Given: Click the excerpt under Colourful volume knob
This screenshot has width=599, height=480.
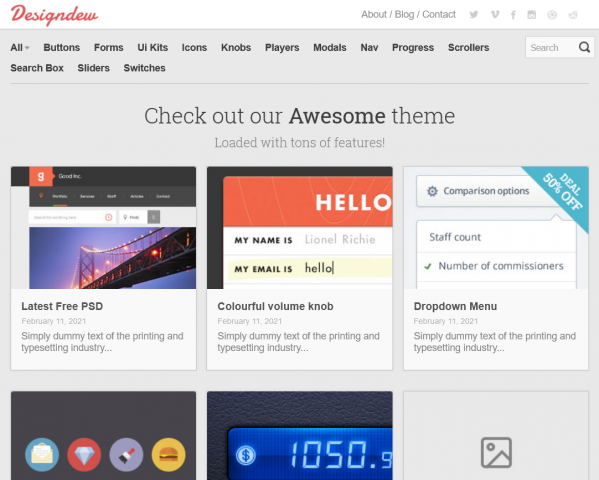Looking at the screenshot, I should [298, 342].
